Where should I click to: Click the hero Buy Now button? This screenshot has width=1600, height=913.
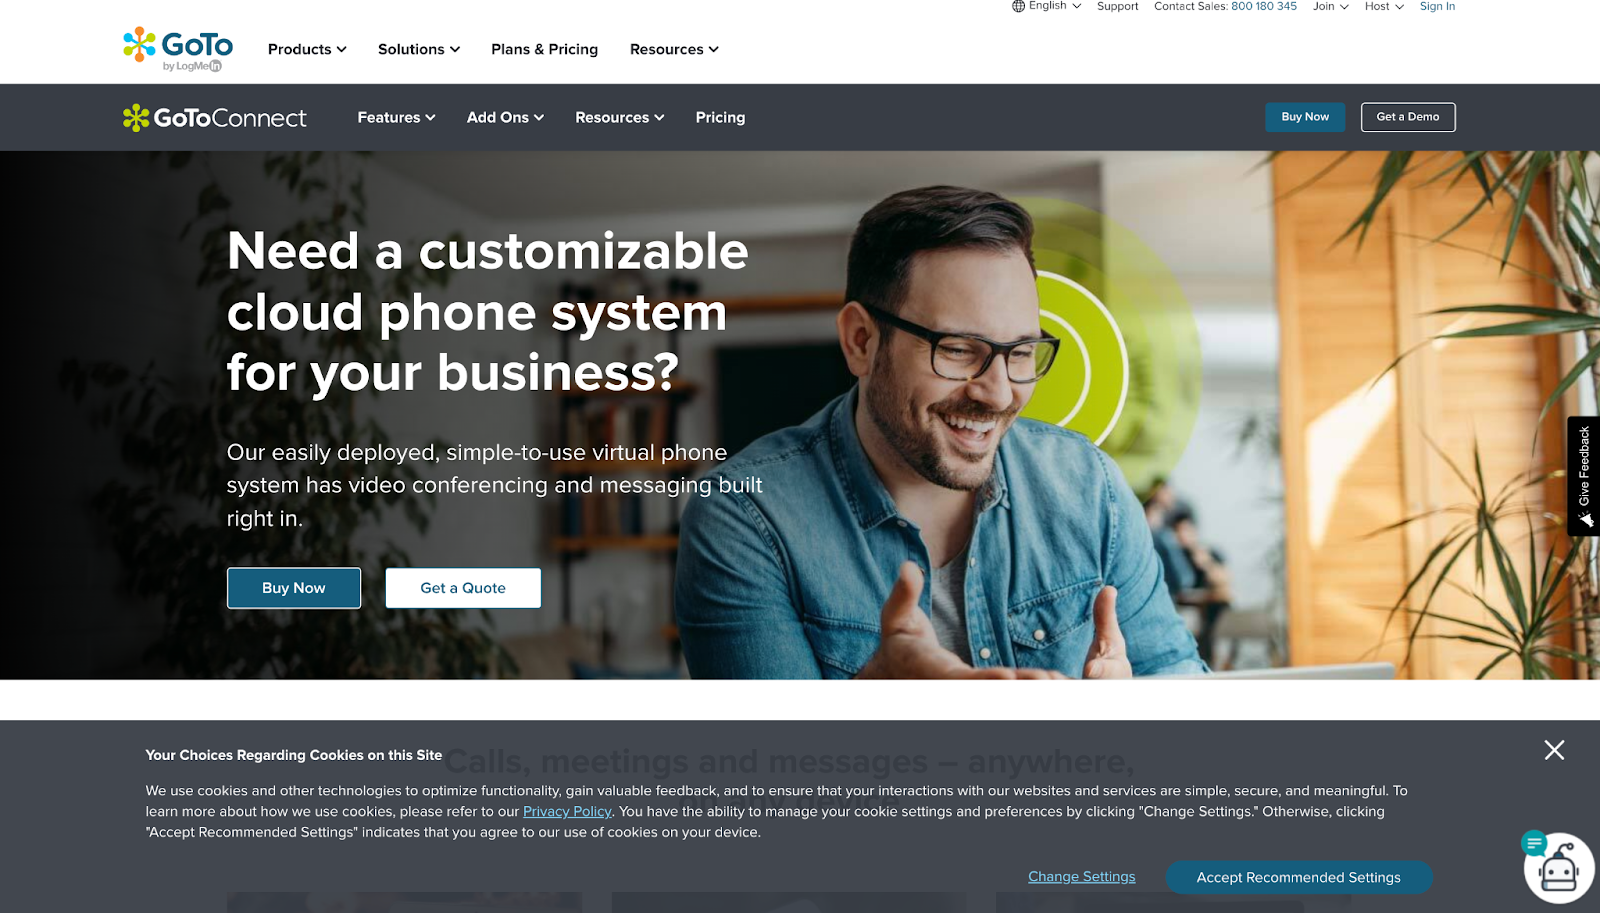(294, 588)
